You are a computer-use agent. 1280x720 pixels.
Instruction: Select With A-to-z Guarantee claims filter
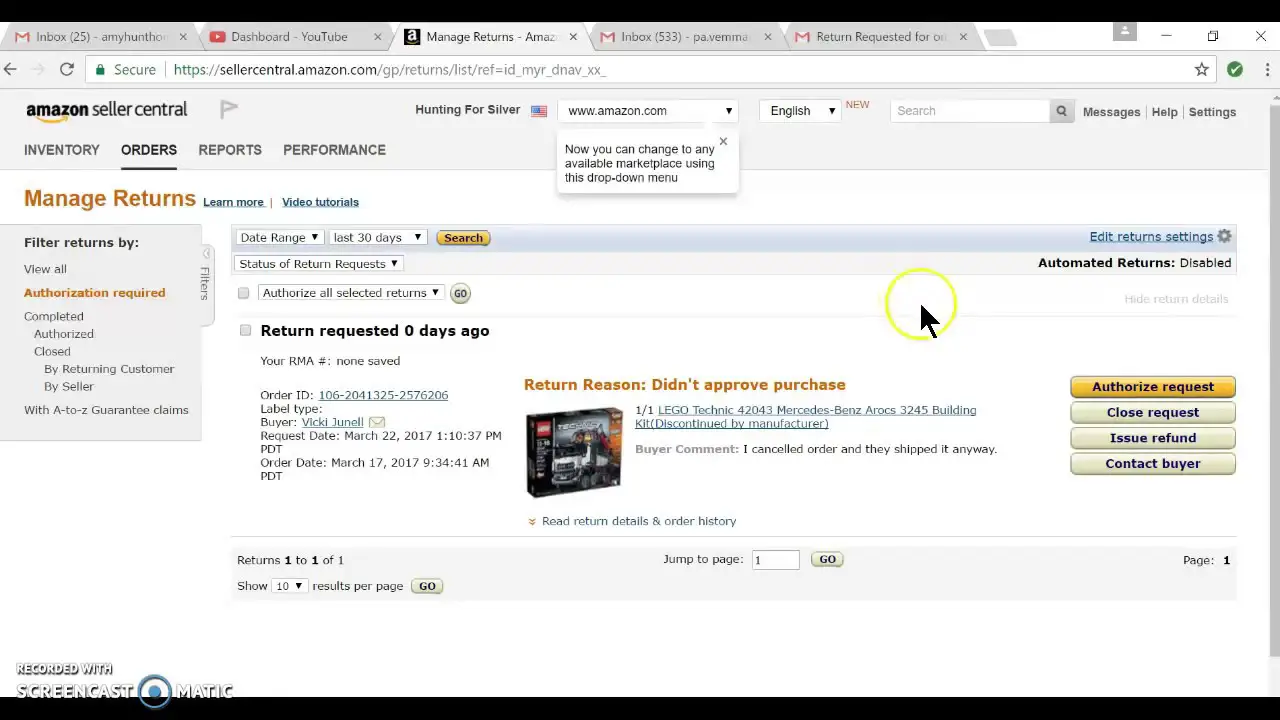(106, 410)
